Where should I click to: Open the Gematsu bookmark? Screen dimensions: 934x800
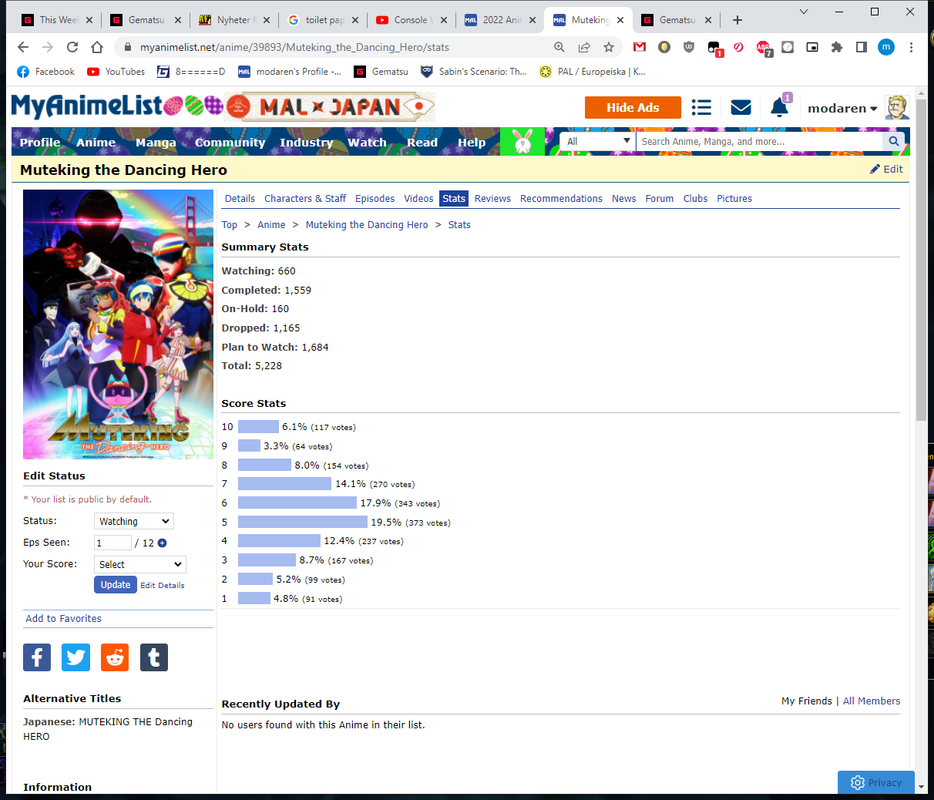coord(381,71)
